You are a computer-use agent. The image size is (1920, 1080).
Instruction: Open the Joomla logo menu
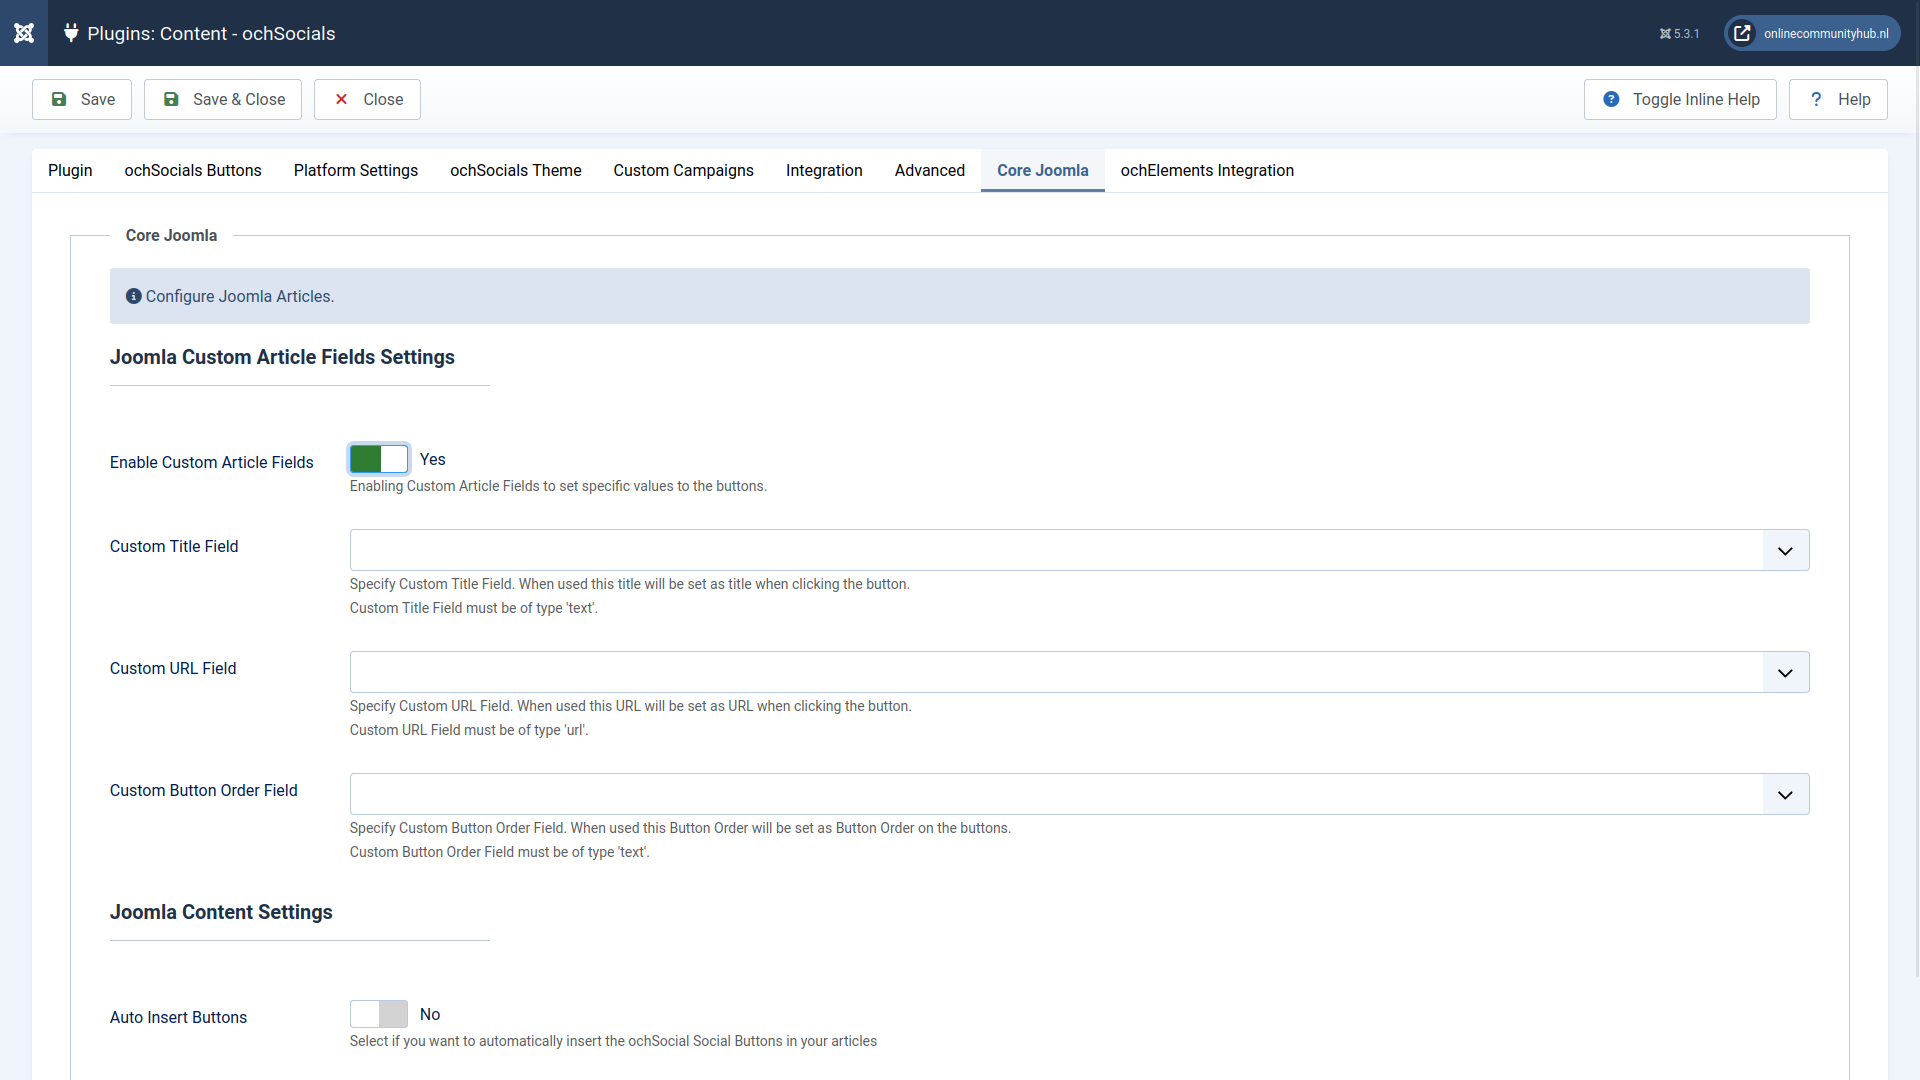pyautogui.click(x=24, y=33)
